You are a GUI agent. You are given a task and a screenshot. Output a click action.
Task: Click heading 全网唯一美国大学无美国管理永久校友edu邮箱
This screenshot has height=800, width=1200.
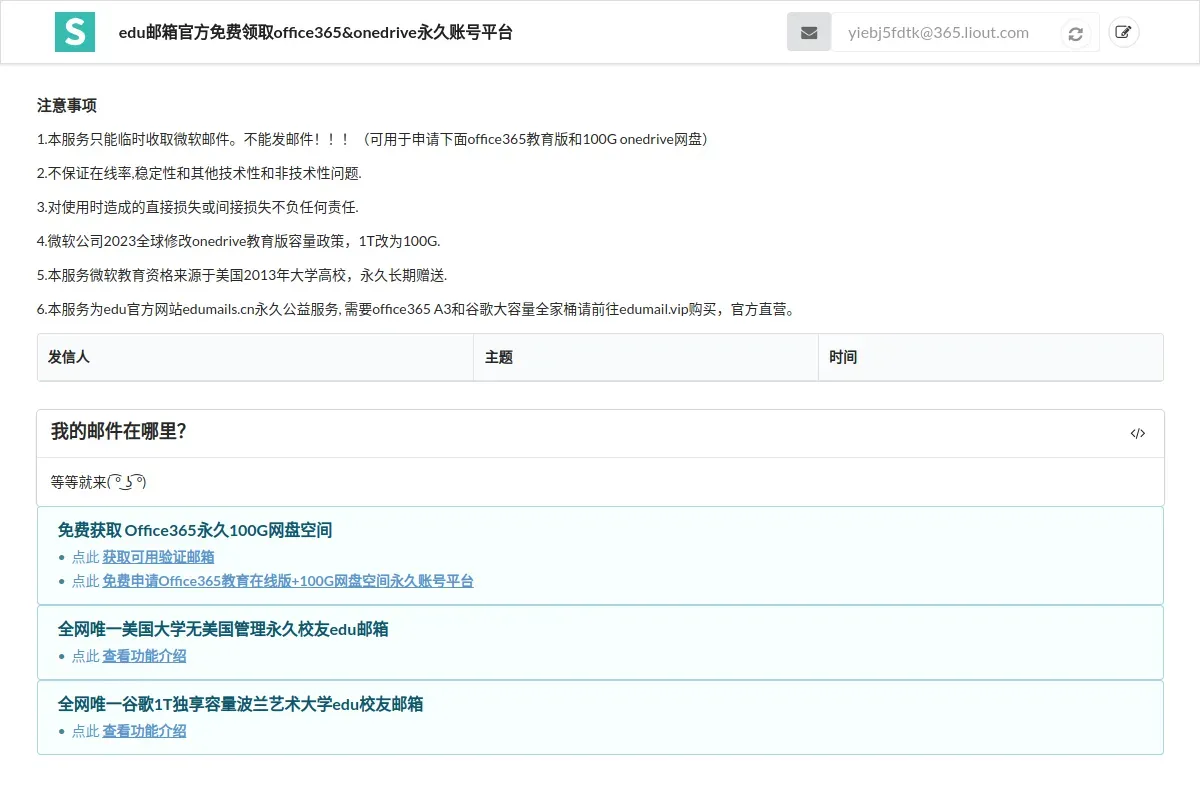(x=223, y=629)
